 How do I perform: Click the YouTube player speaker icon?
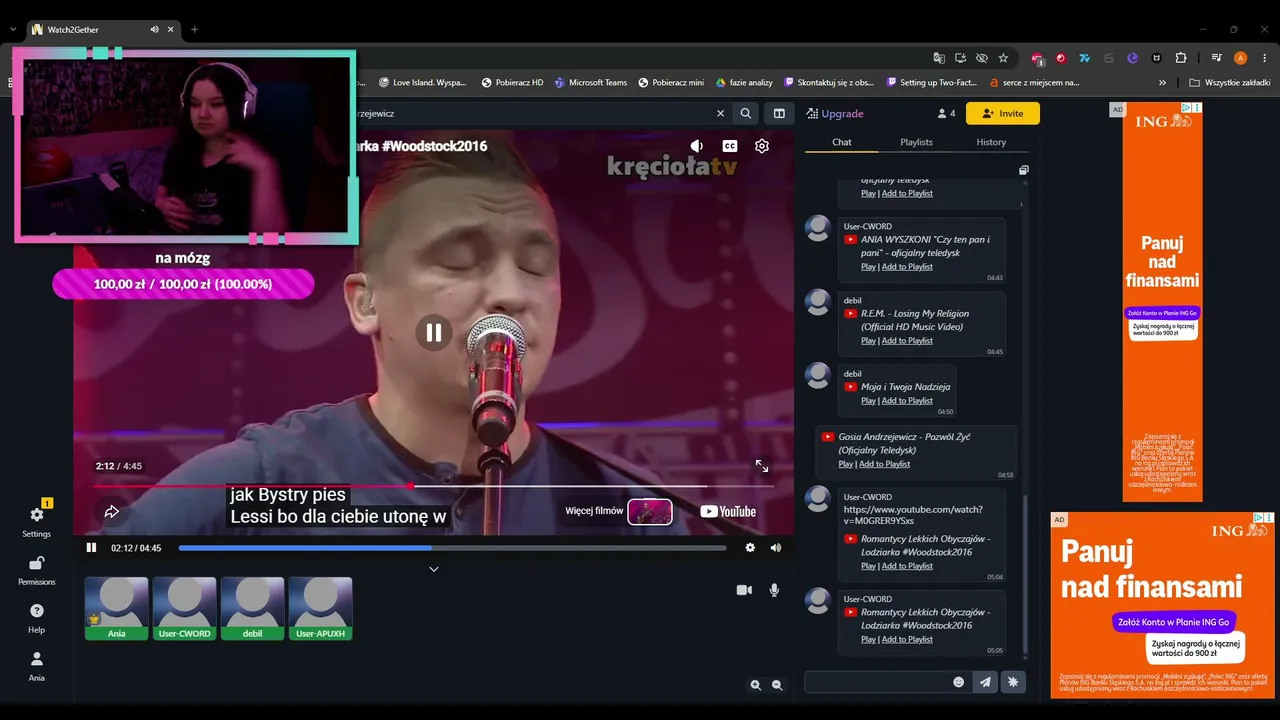[x=697, y=146]
